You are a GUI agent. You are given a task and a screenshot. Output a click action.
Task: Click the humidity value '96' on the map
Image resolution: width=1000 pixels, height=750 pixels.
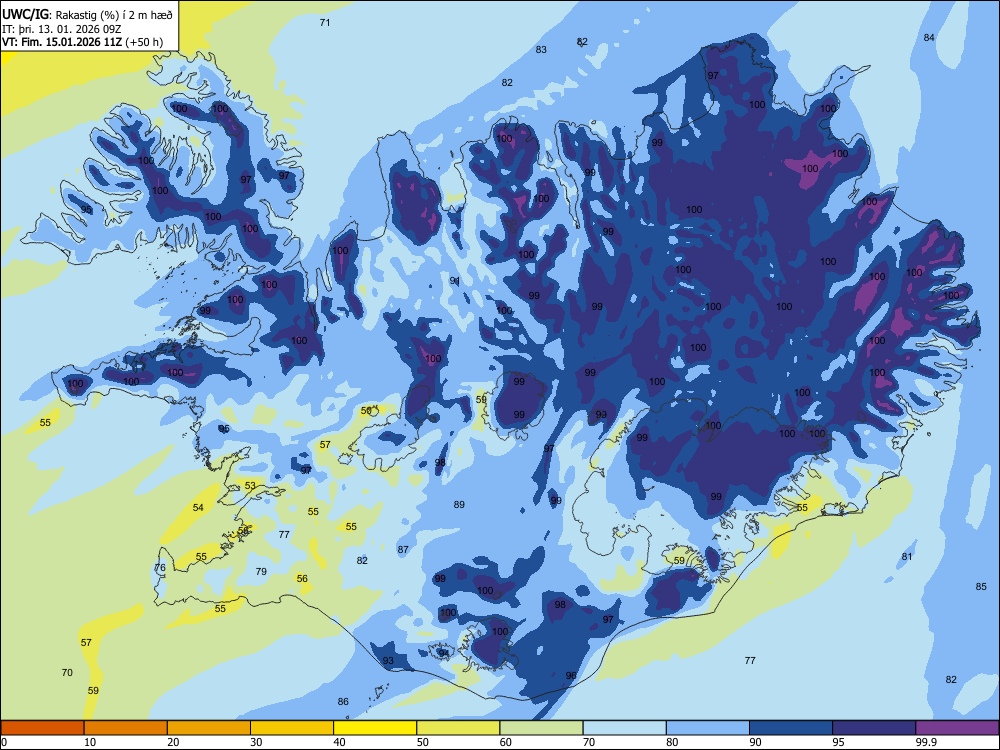(571, 675)
